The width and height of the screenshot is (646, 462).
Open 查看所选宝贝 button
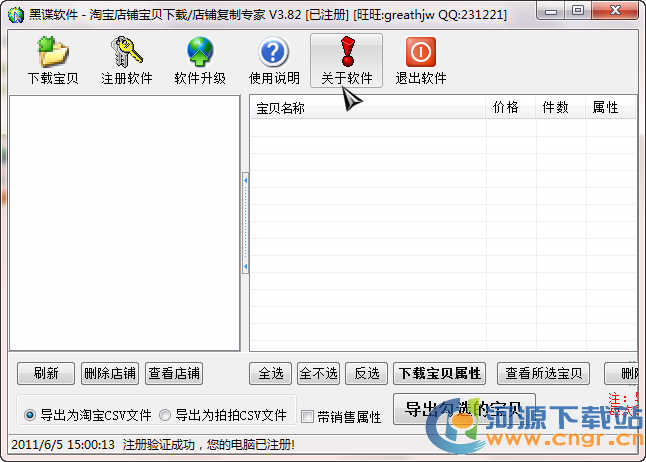coord(543,373)
